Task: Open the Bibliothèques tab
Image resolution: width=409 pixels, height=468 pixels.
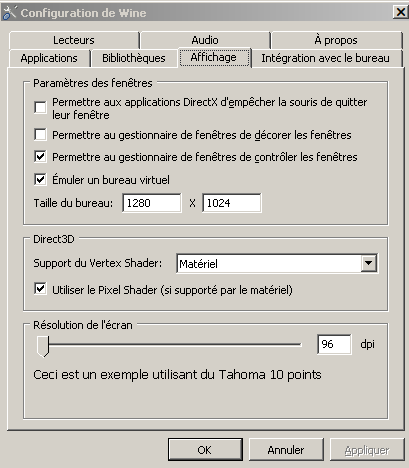Action: [x=134, y=58]
